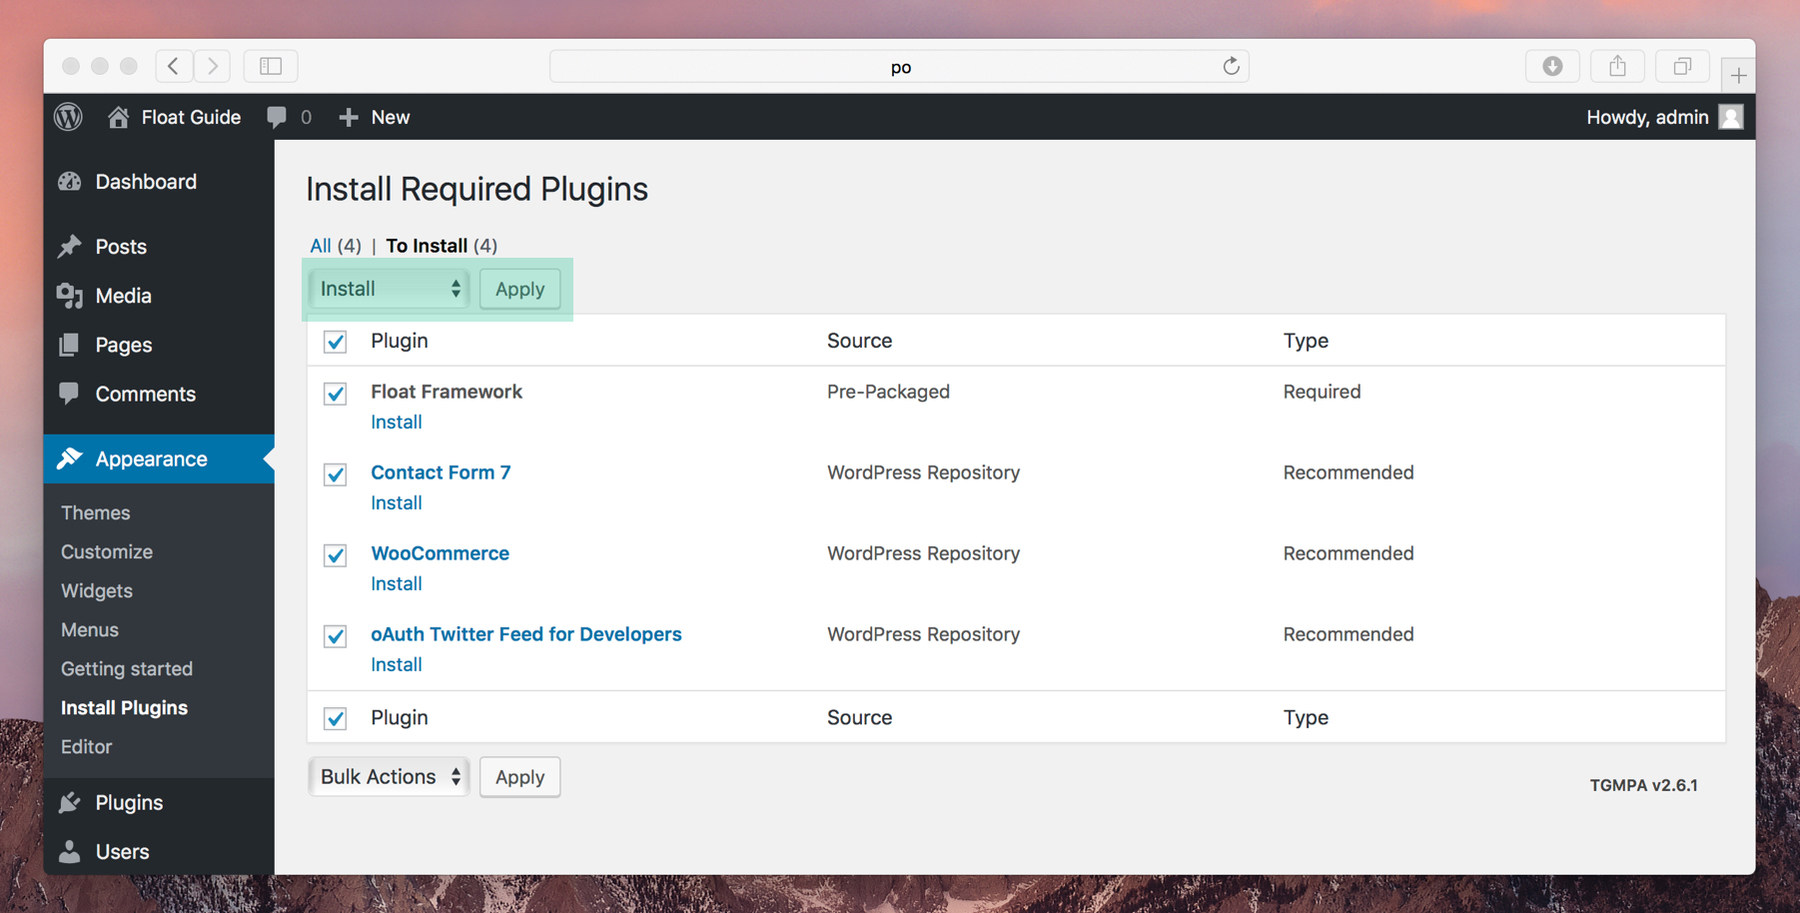Screen dimensions: 1800x913
Task: Click the Float Guide site name
Action: tap(191, 117)
